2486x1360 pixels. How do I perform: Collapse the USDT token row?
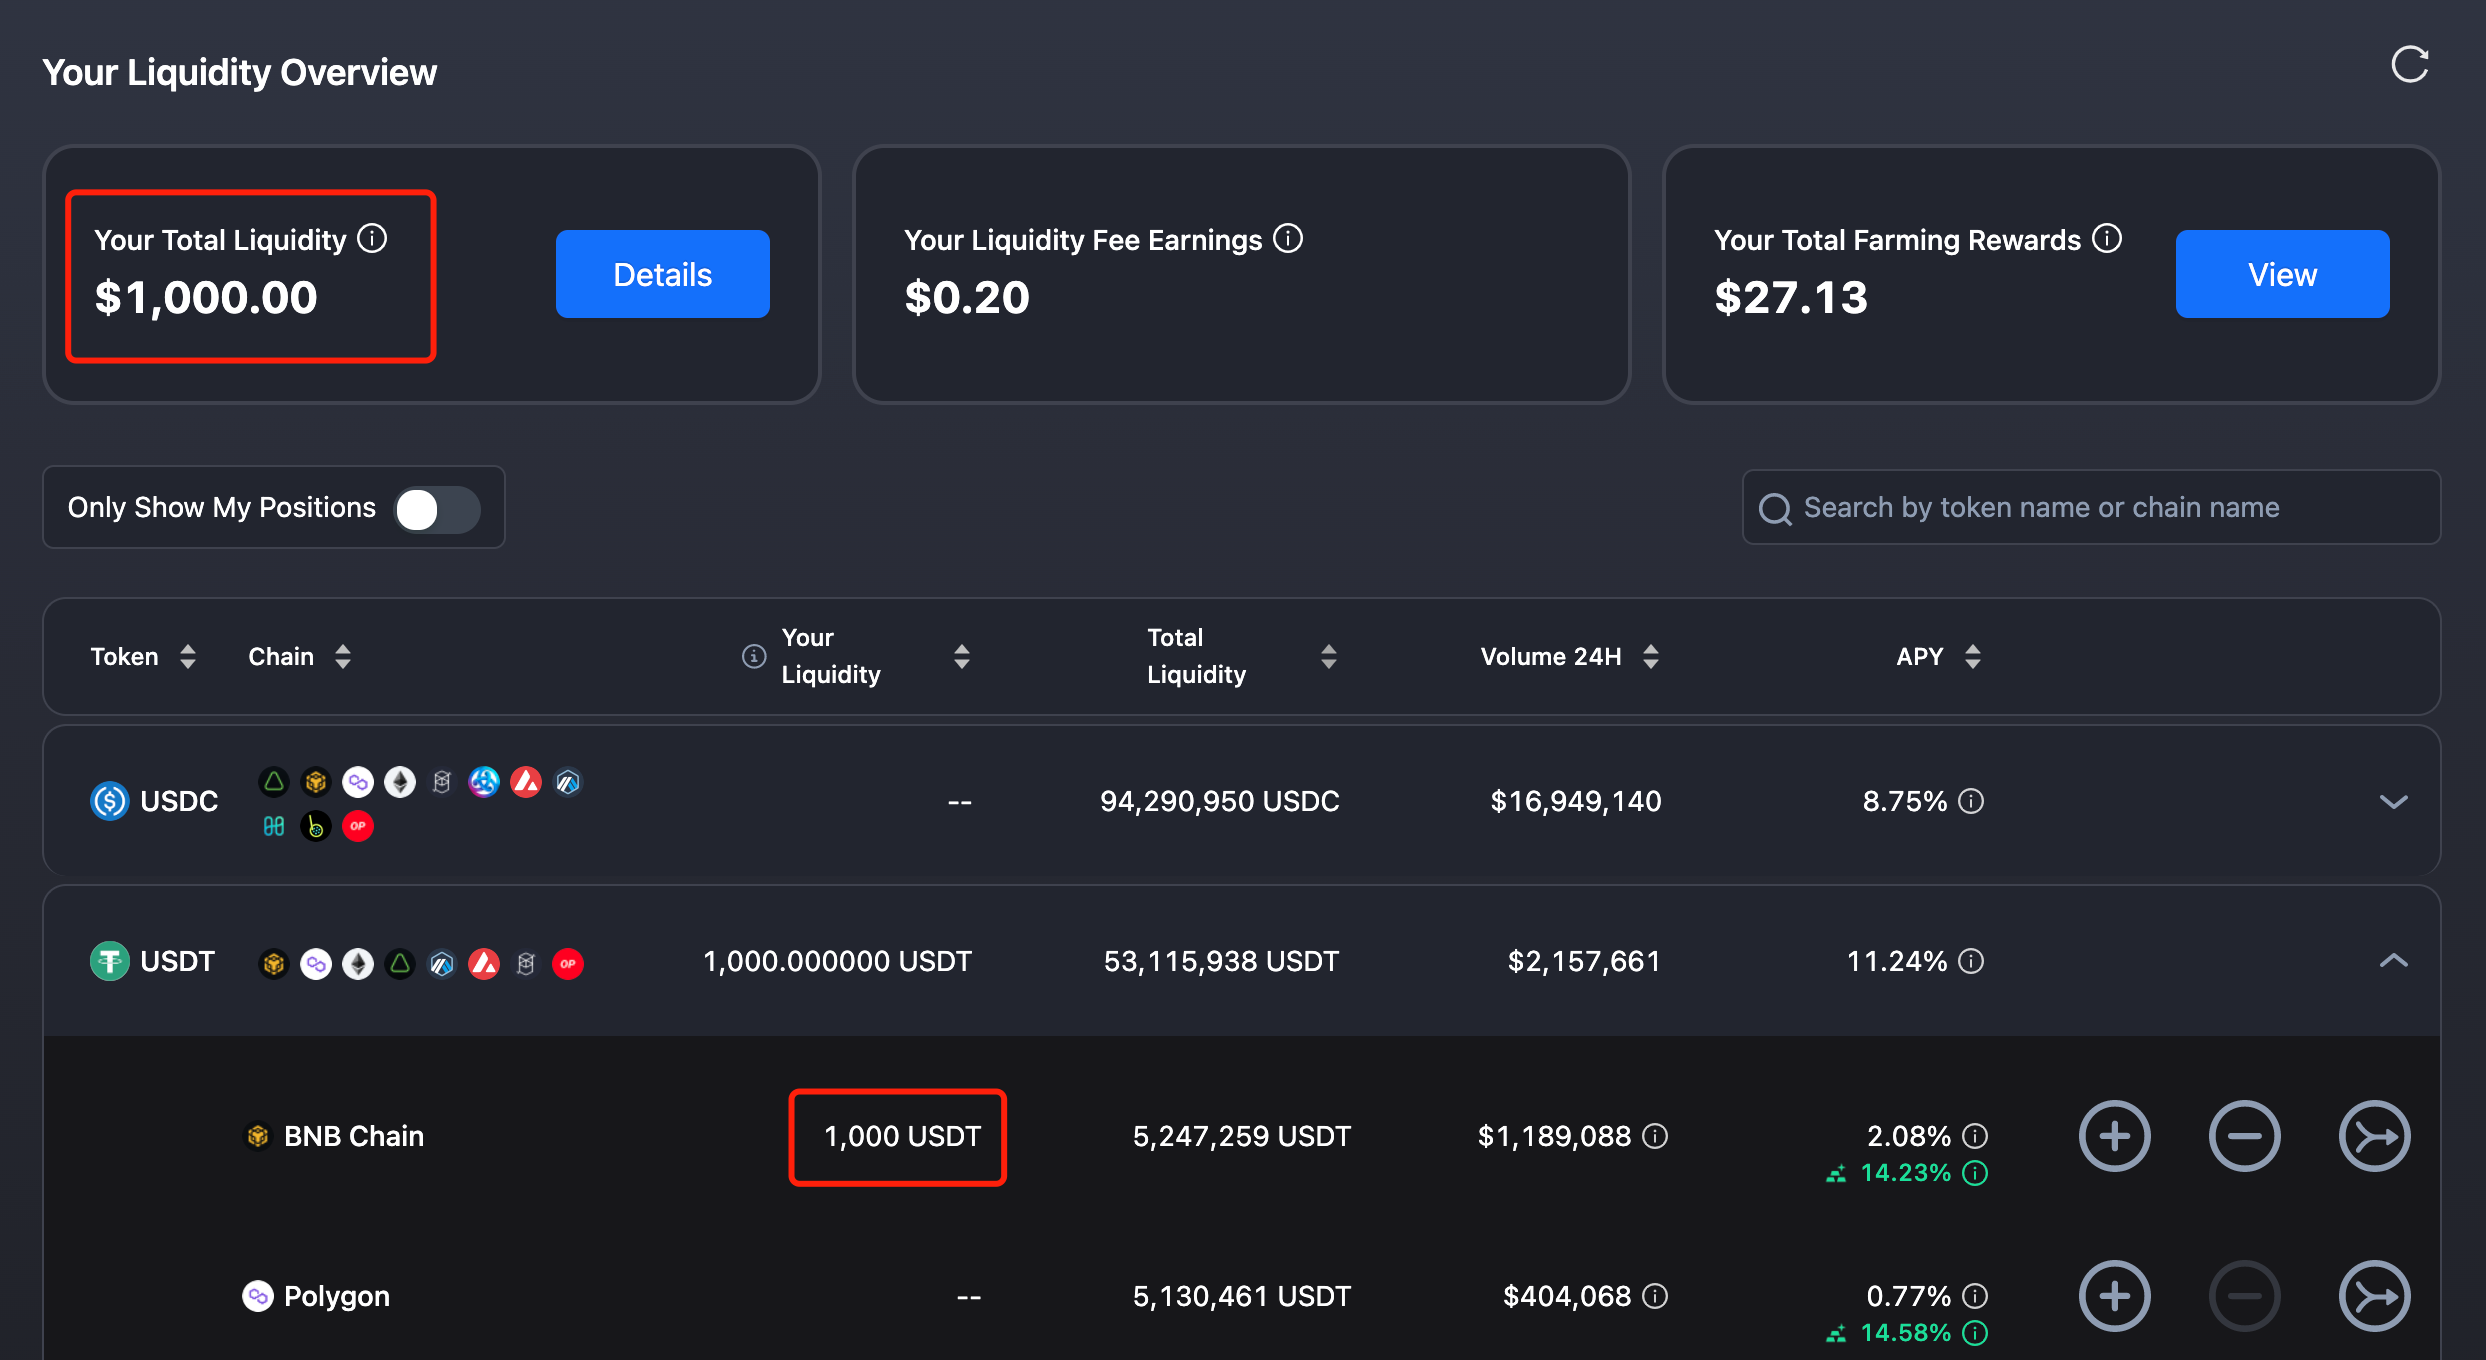[x=2393, y=961]
